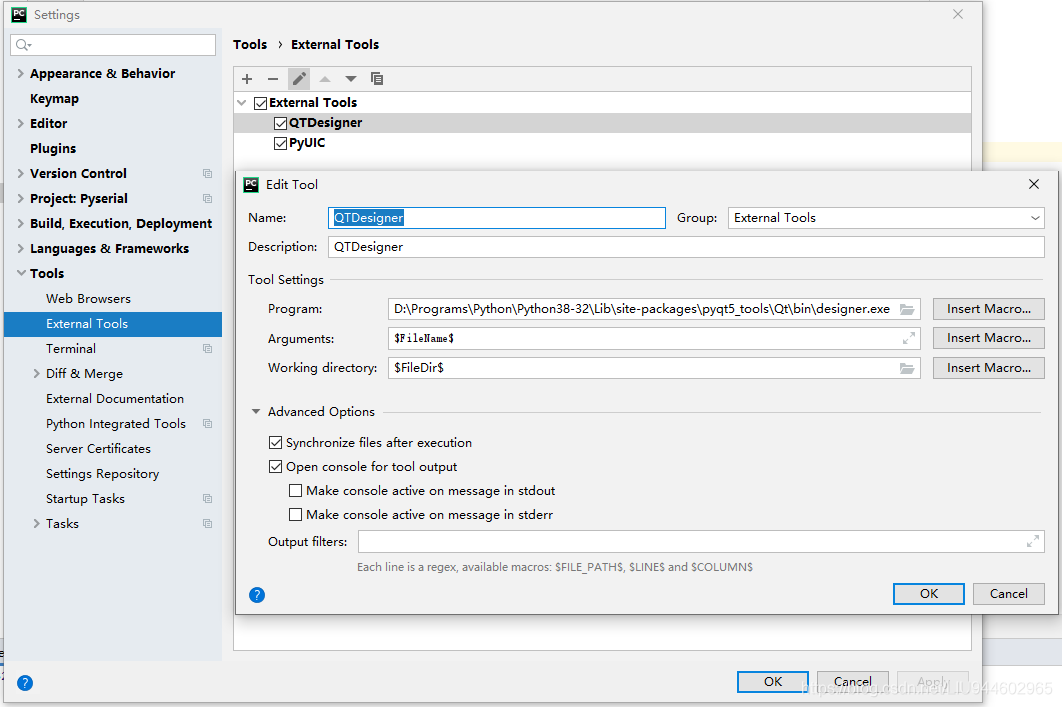Viewport: 1062px width, 707px height.
Task: Enable Make console active on stdout message
Action: [x=295, y=490]
